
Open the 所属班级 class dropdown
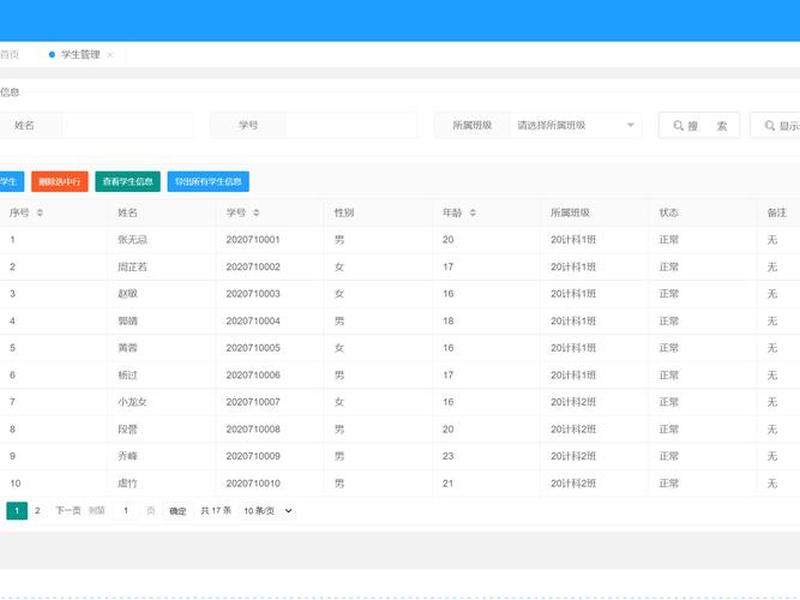(576, 126)
